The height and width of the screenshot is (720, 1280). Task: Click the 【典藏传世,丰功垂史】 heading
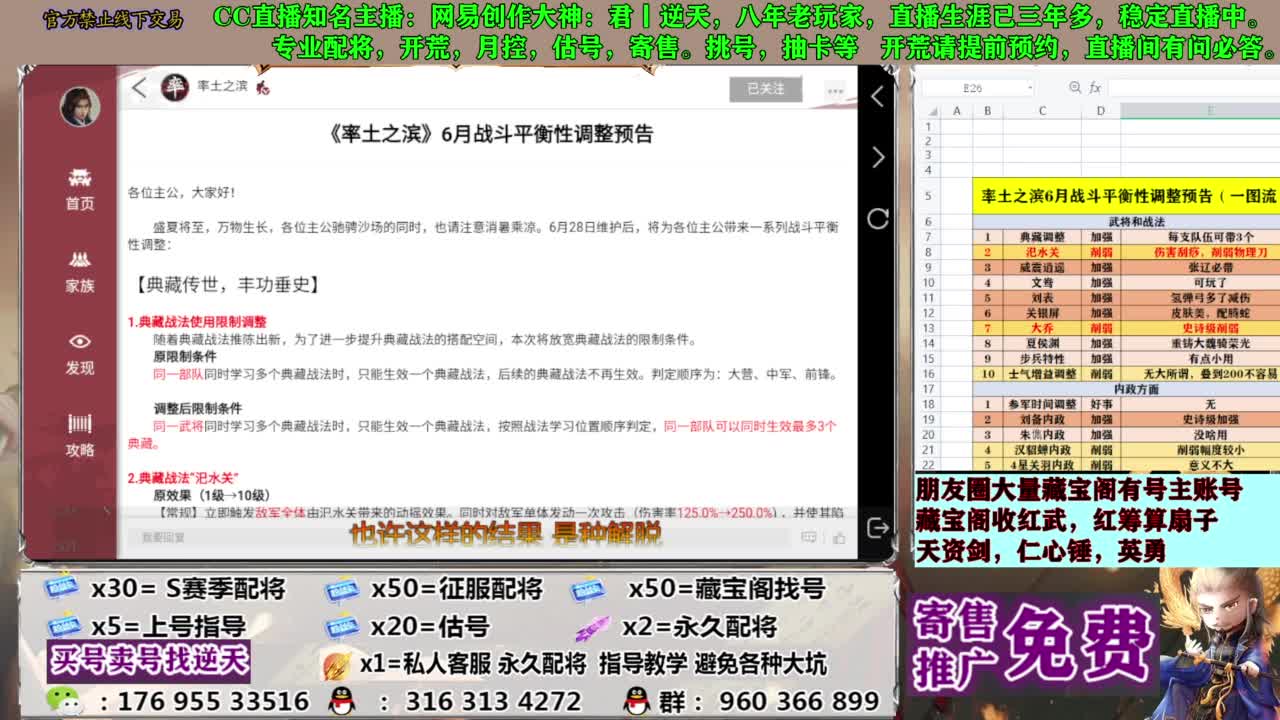coord(227,285)
